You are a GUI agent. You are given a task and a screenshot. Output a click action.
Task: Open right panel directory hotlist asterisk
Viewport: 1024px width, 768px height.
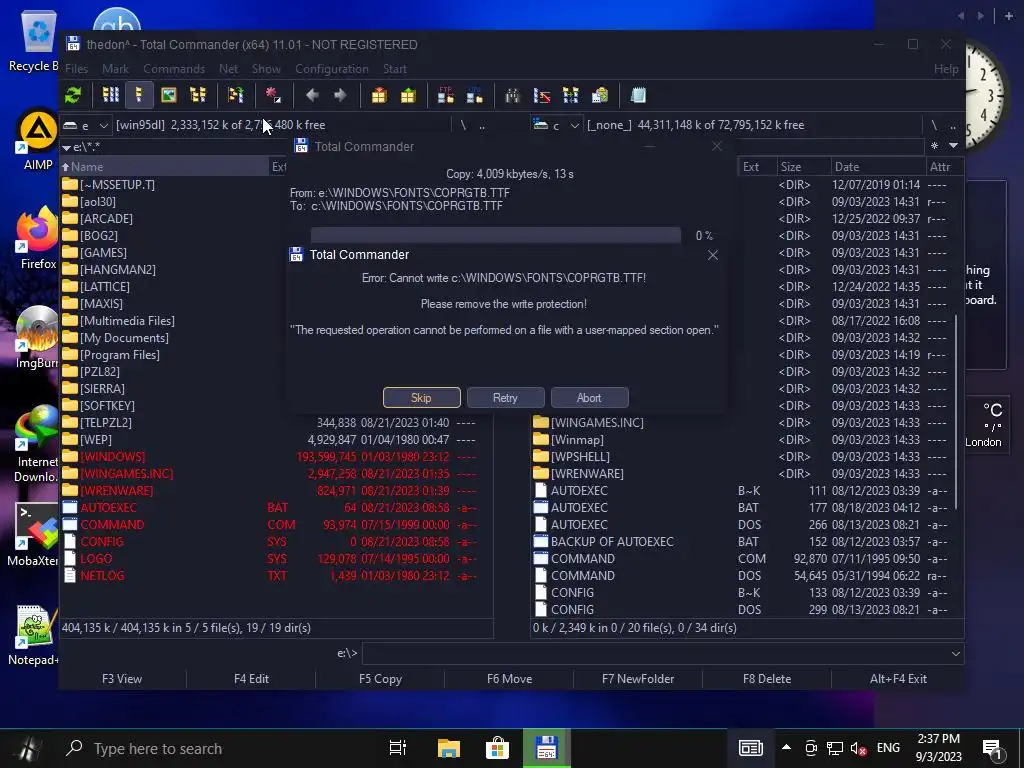pyautogui.click(x=935, y=146)
